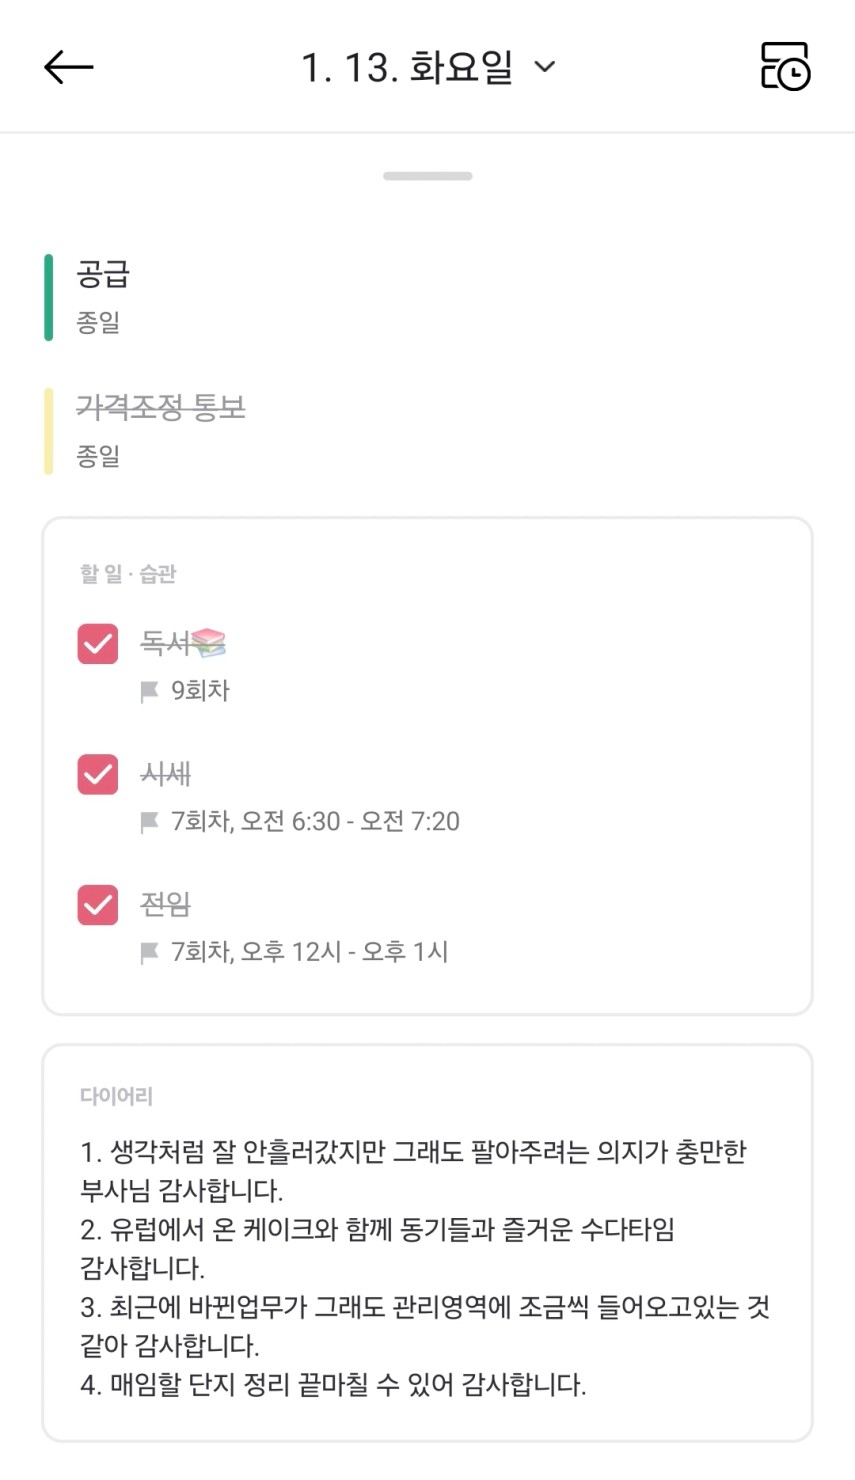Tap the back arrow icon
855x1480 pixels.
68,67
